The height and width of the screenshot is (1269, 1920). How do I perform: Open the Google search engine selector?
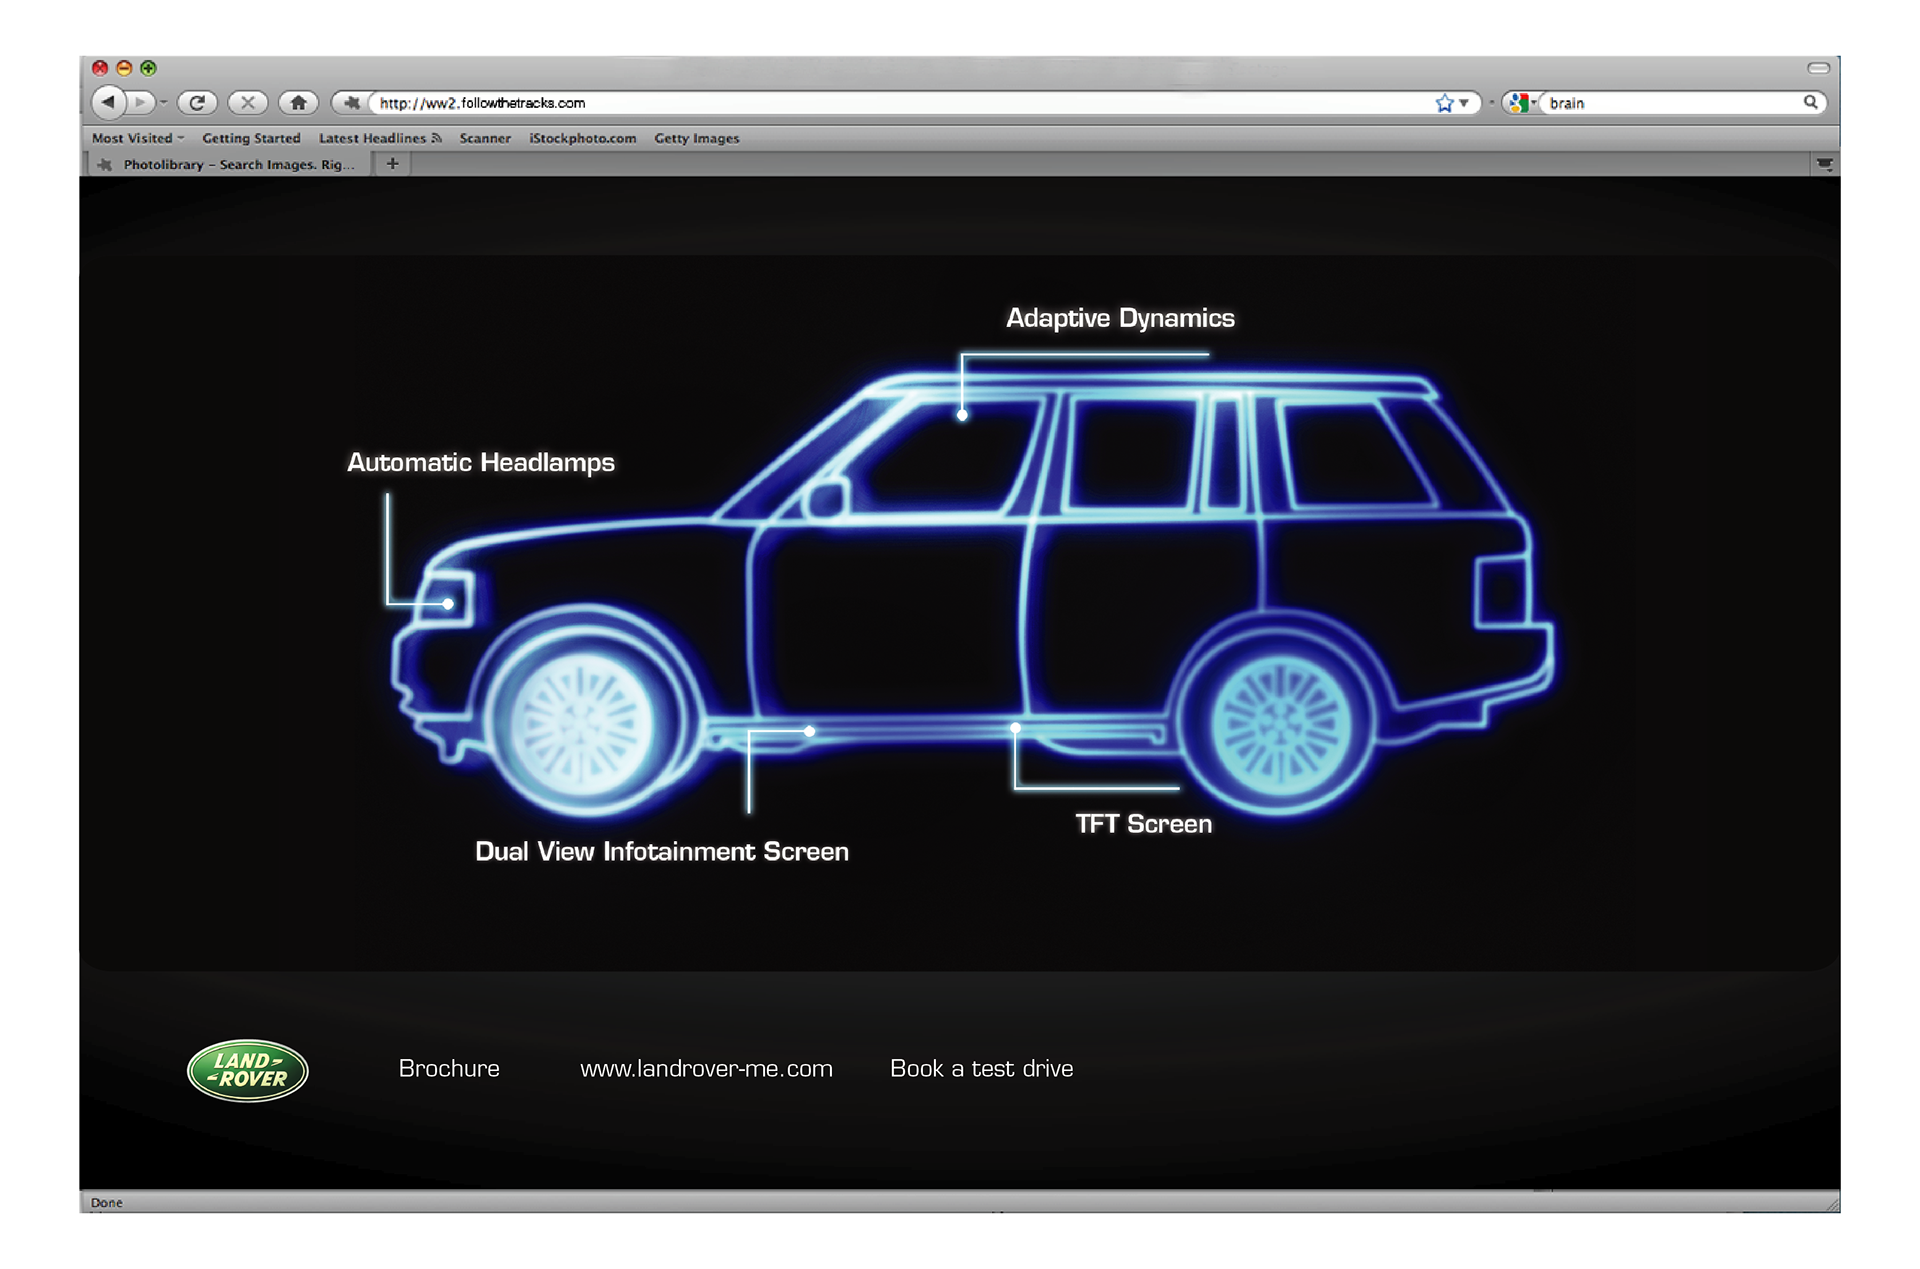tap(1522, 103)
